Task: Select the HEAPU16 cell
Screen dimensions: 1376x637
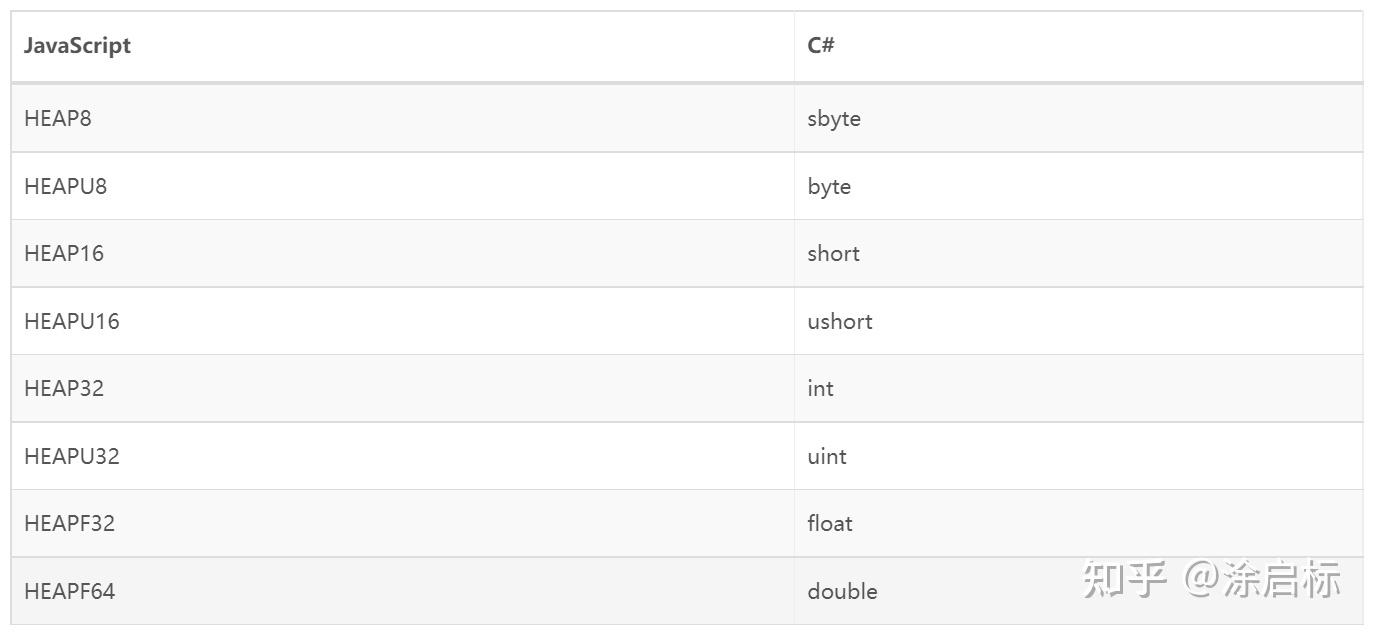Action: click(72, 321)
